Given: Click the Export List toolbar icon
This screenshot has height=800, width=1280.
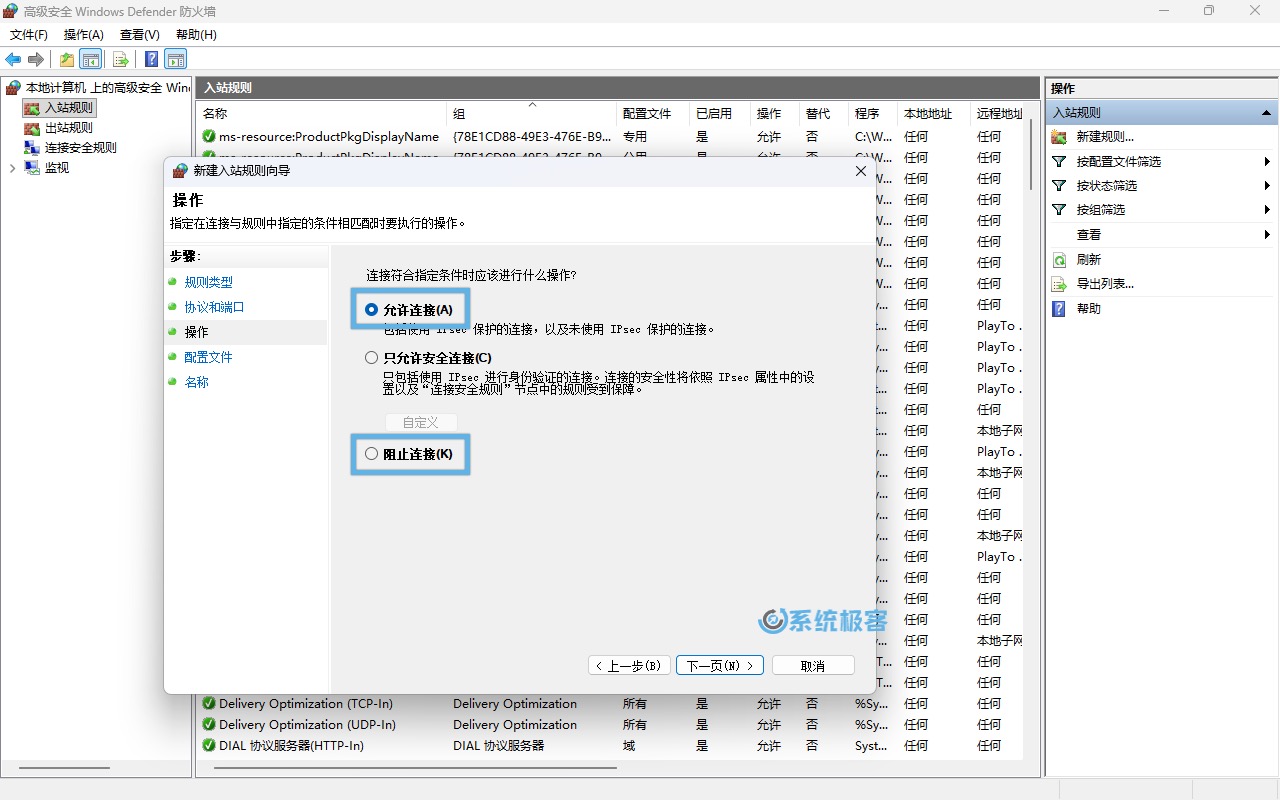Looking at the screenshot, I should pos(121,60).
